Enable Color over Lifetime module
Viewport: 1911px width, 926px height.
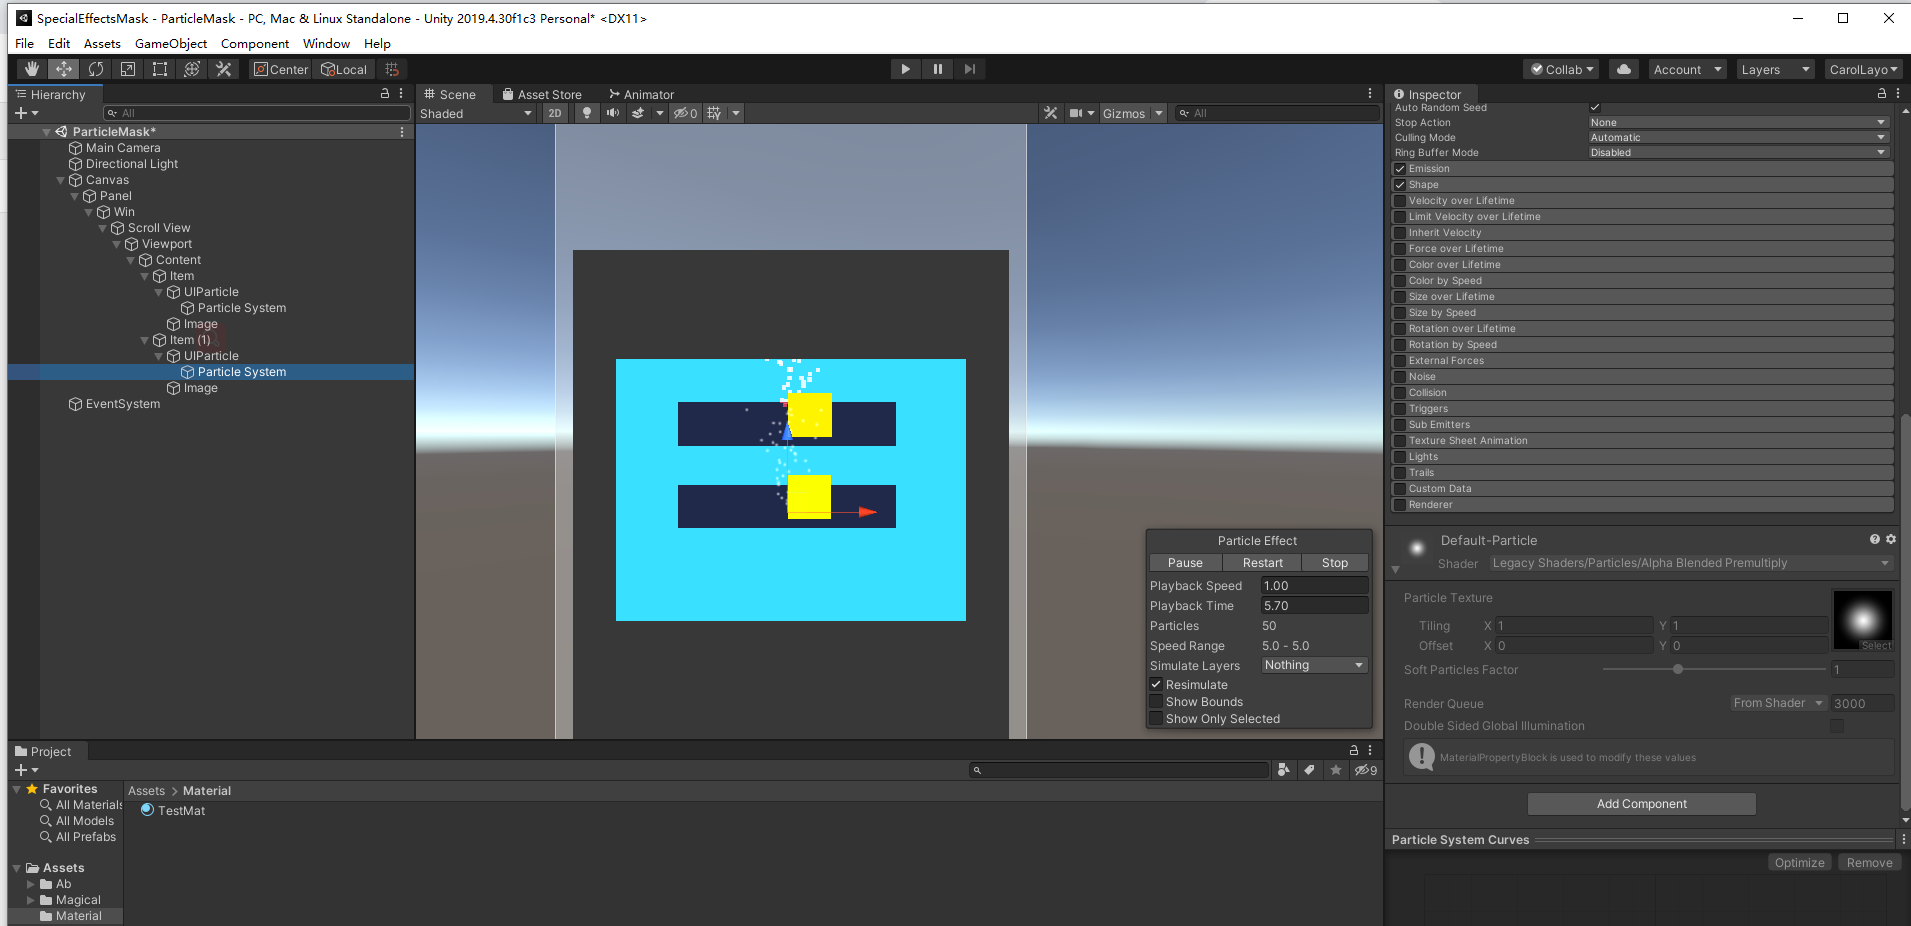(1400, 265)
